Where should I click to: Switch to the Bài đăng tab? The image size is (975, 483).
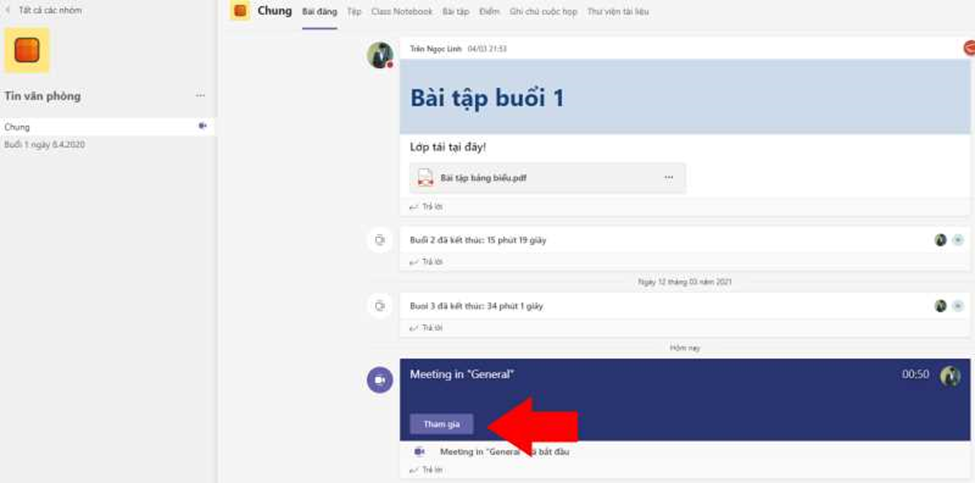(320, 12)
